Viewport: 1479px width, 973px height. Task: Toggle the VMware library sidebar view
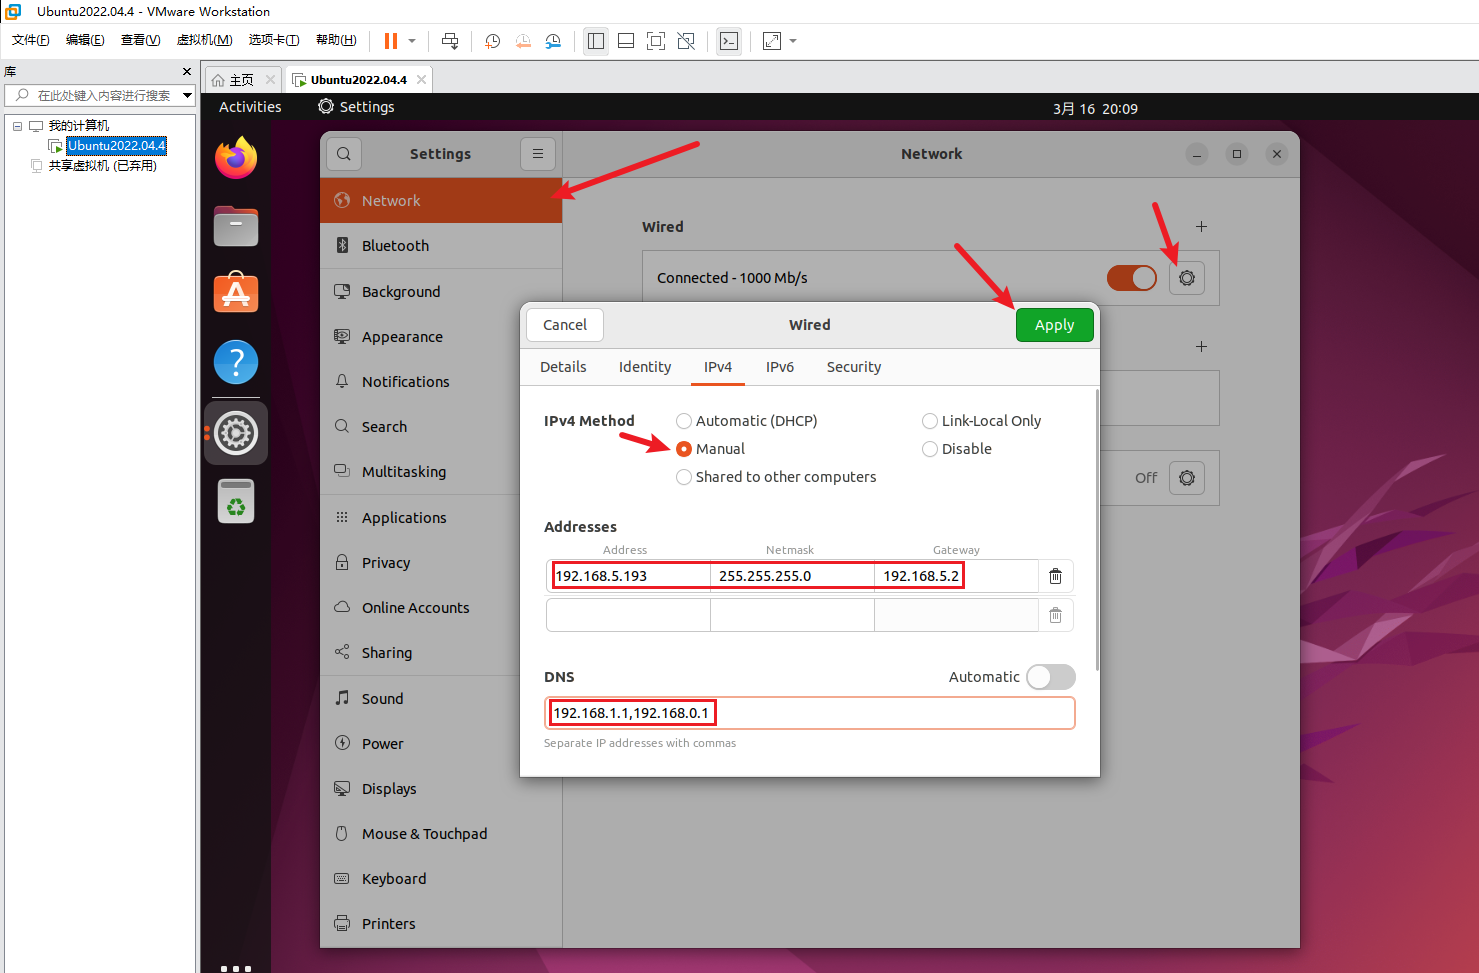(596, 41)
